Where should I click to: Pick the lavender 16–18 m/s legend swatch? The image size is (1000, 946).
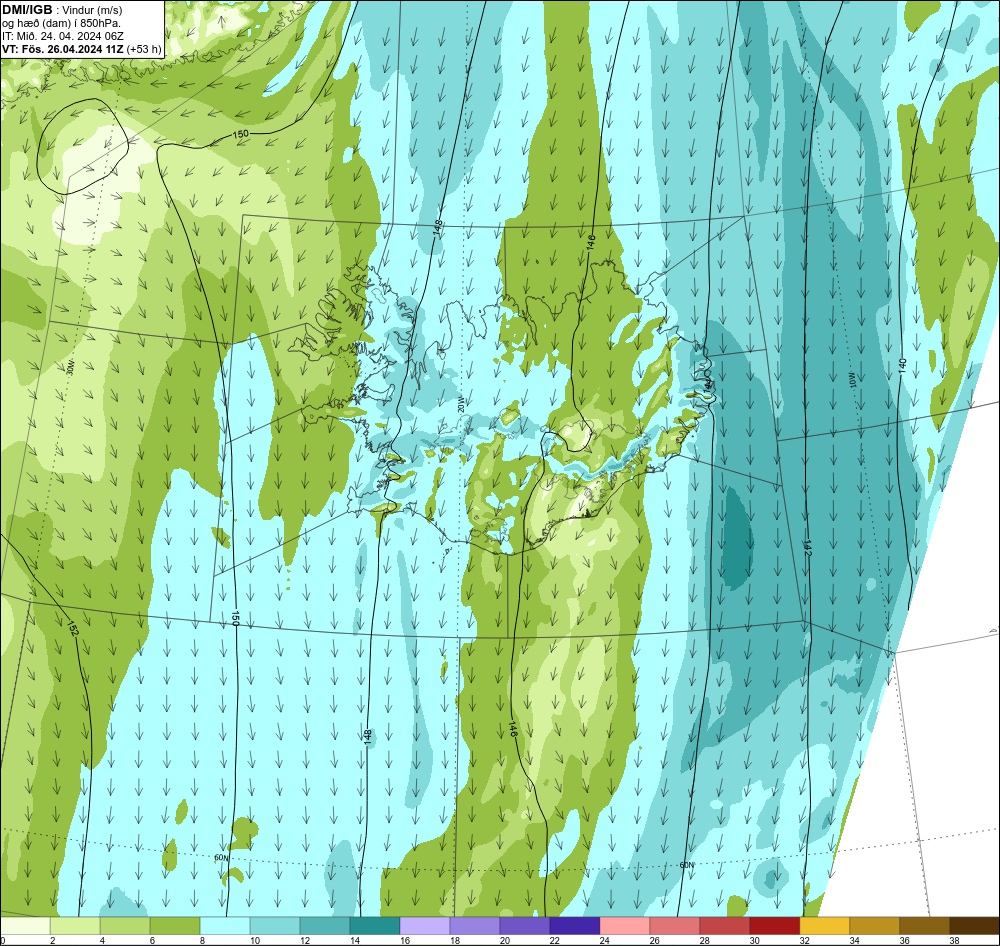click(x=425, y=926)
